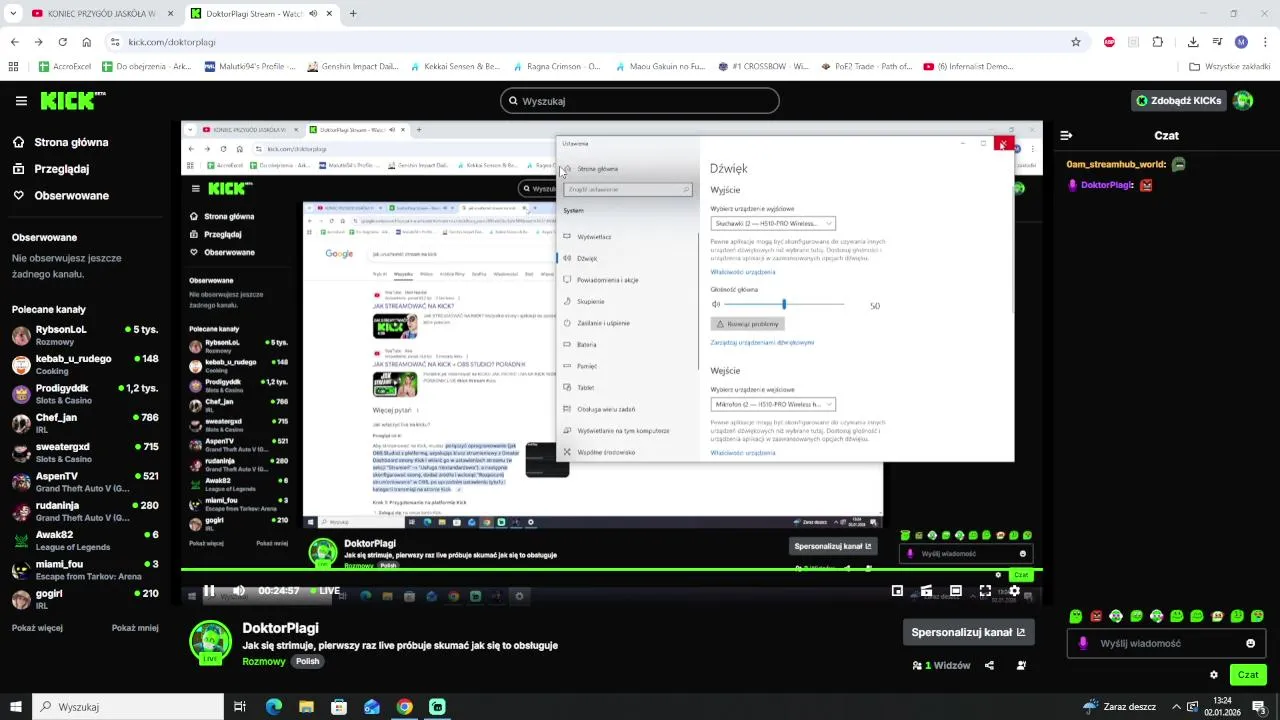Open media controls icon in Chrome

1217,42
